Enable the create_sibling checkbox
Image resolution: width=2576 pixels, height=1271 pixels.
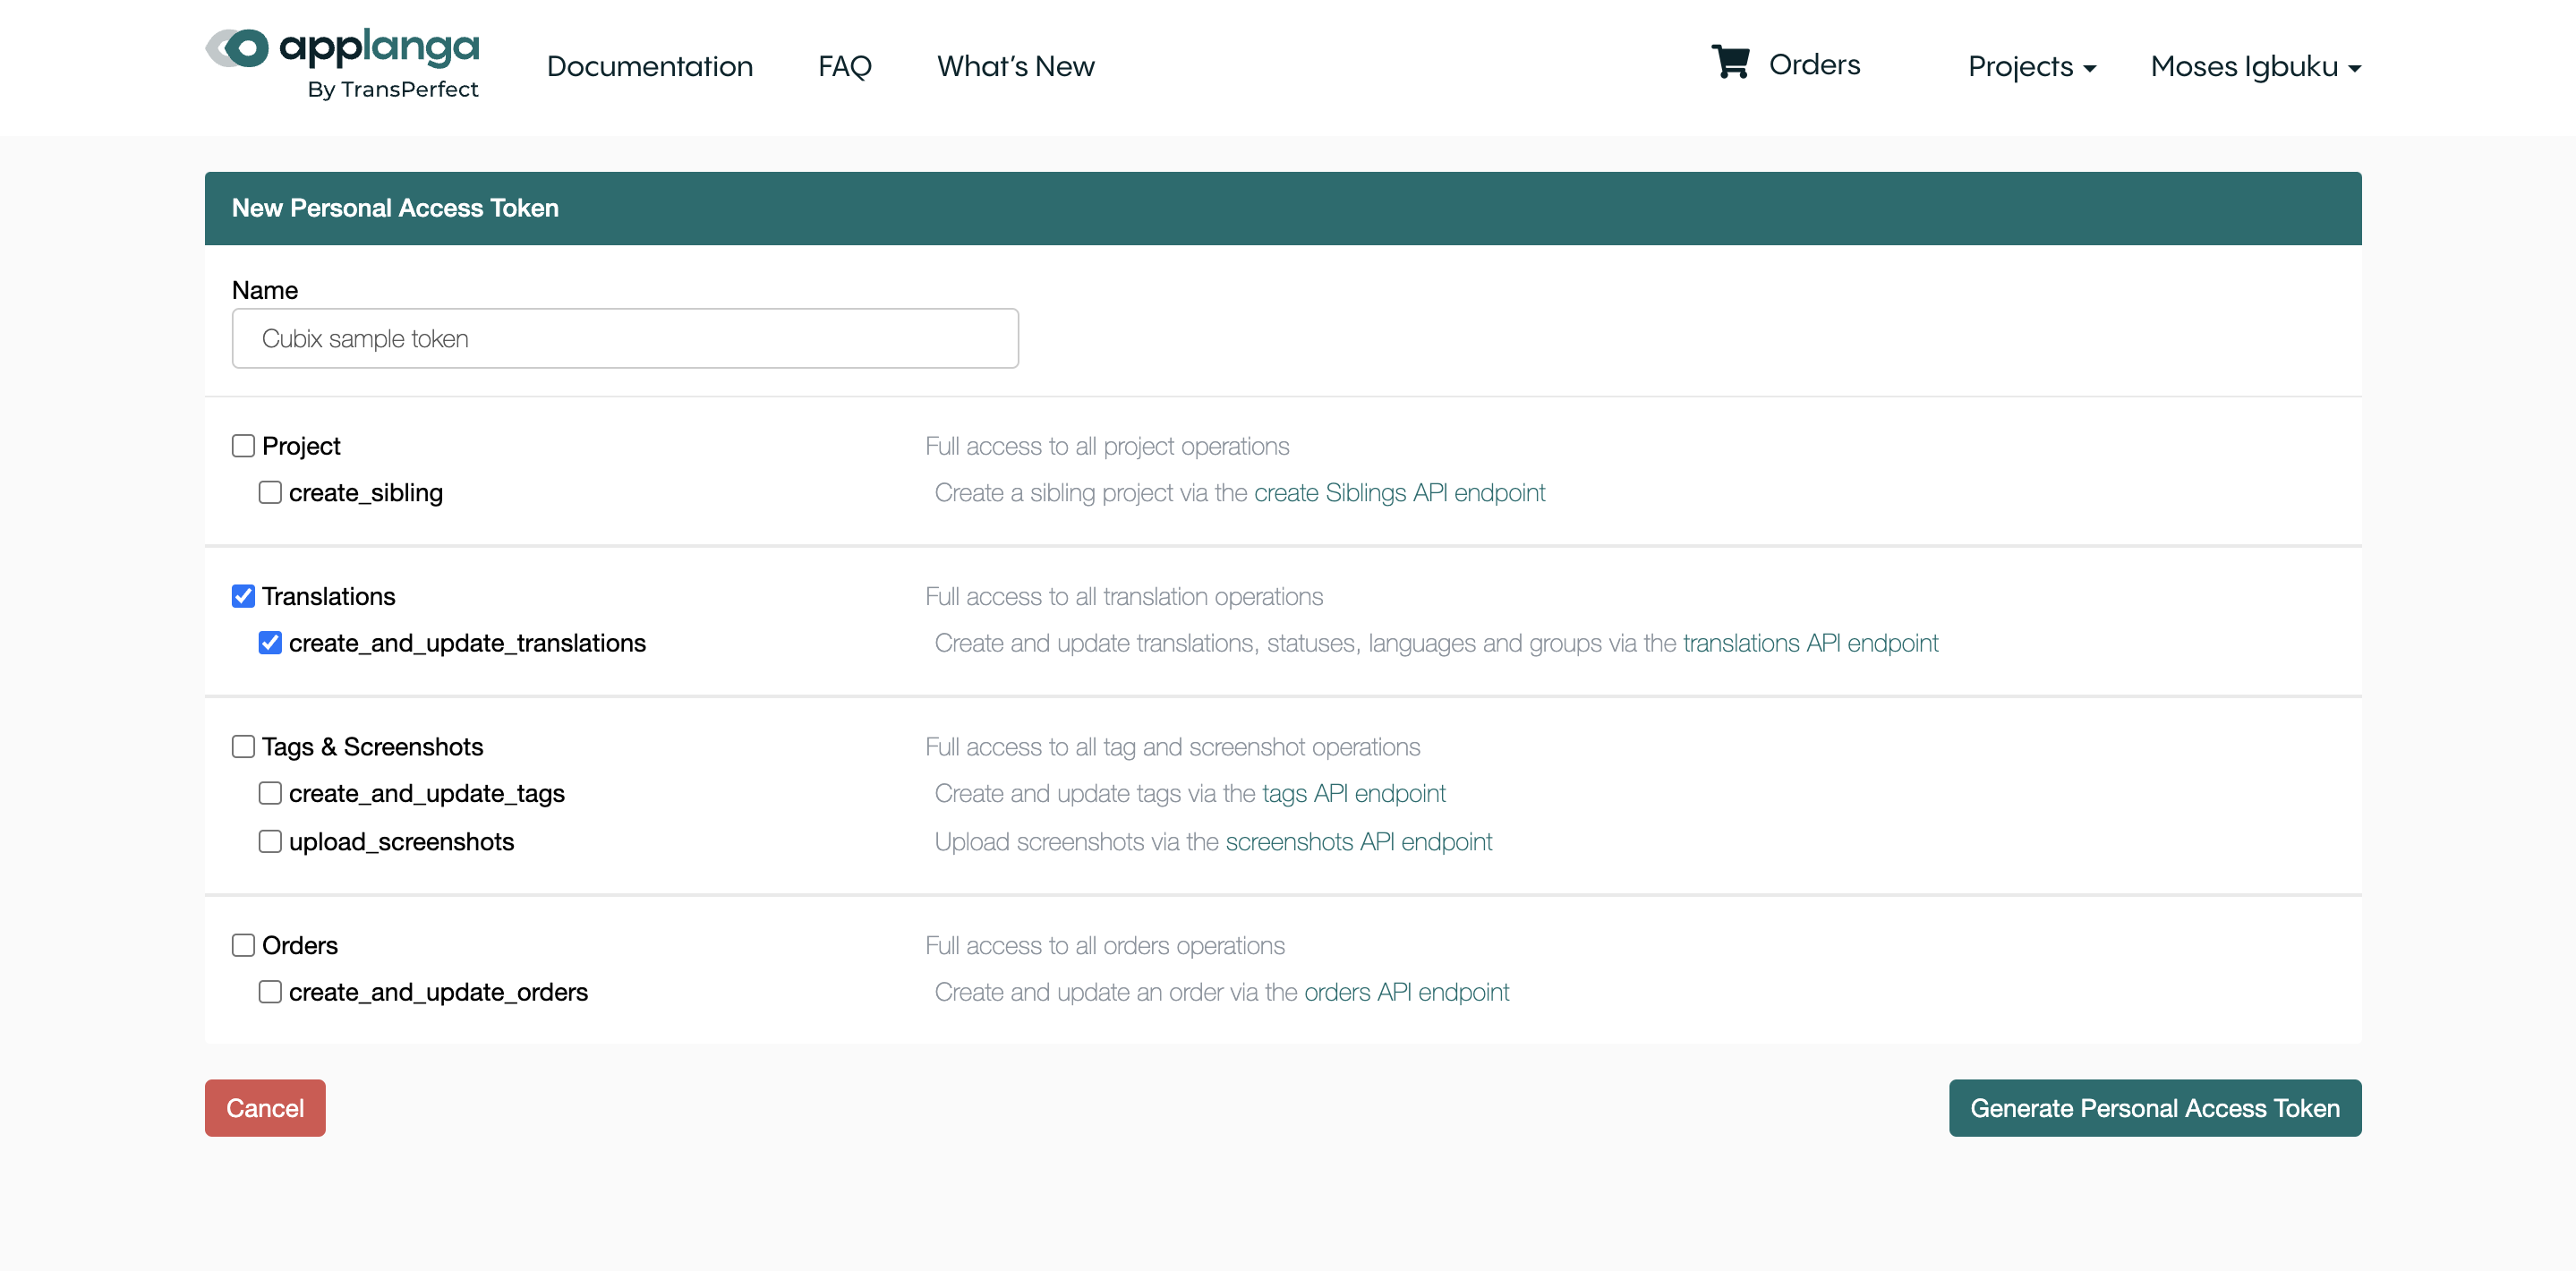point(270,492)
